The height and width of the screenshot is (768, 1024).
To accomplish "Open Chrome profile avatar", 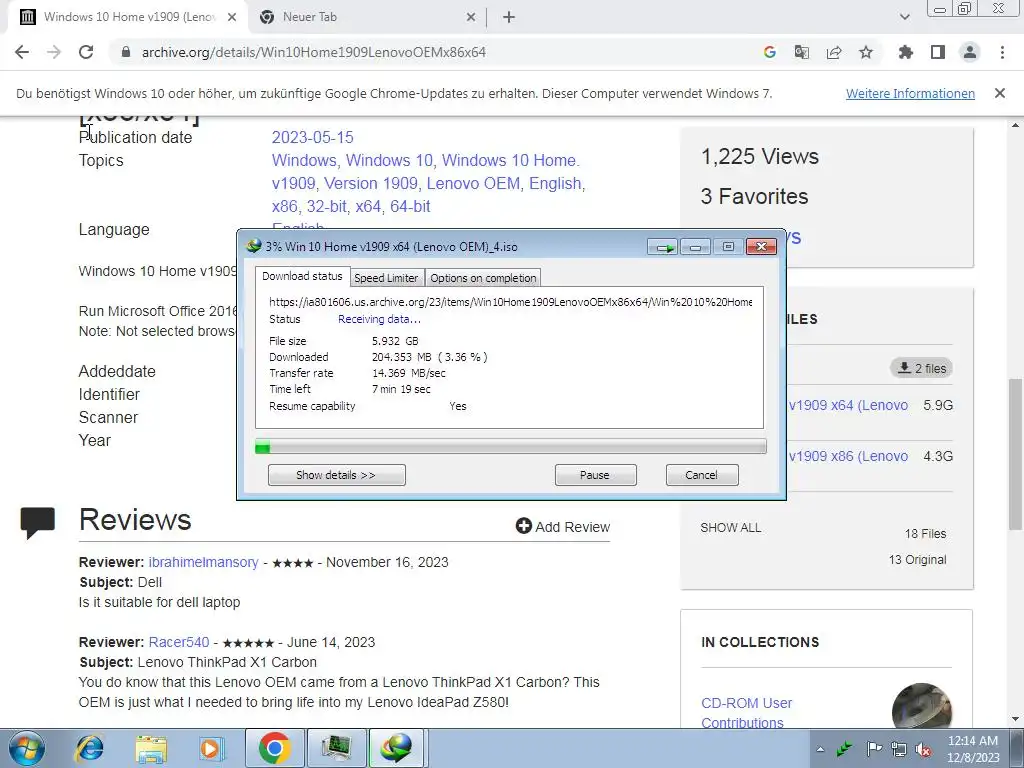I will (970, 52).
